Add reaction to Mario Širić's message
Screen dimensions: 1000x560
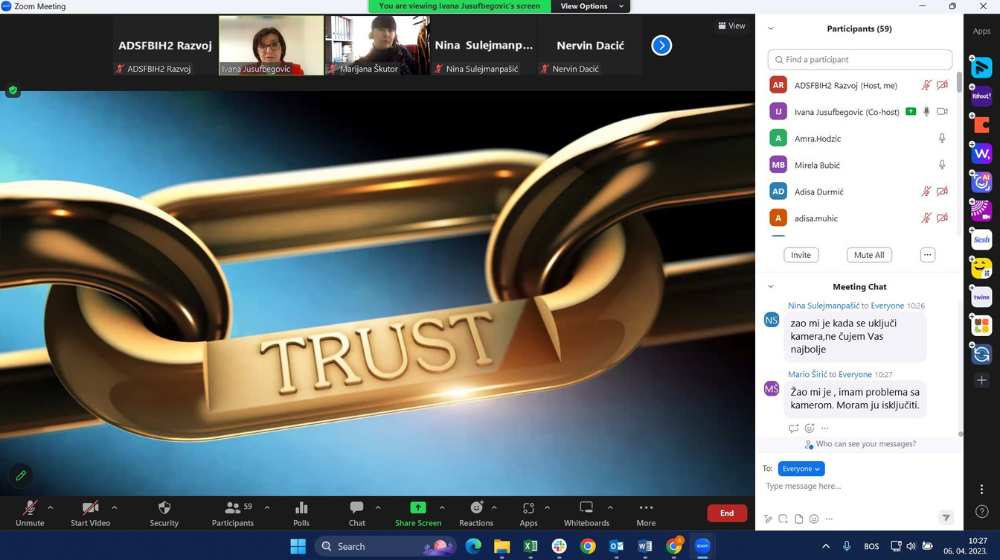(809, 428)
